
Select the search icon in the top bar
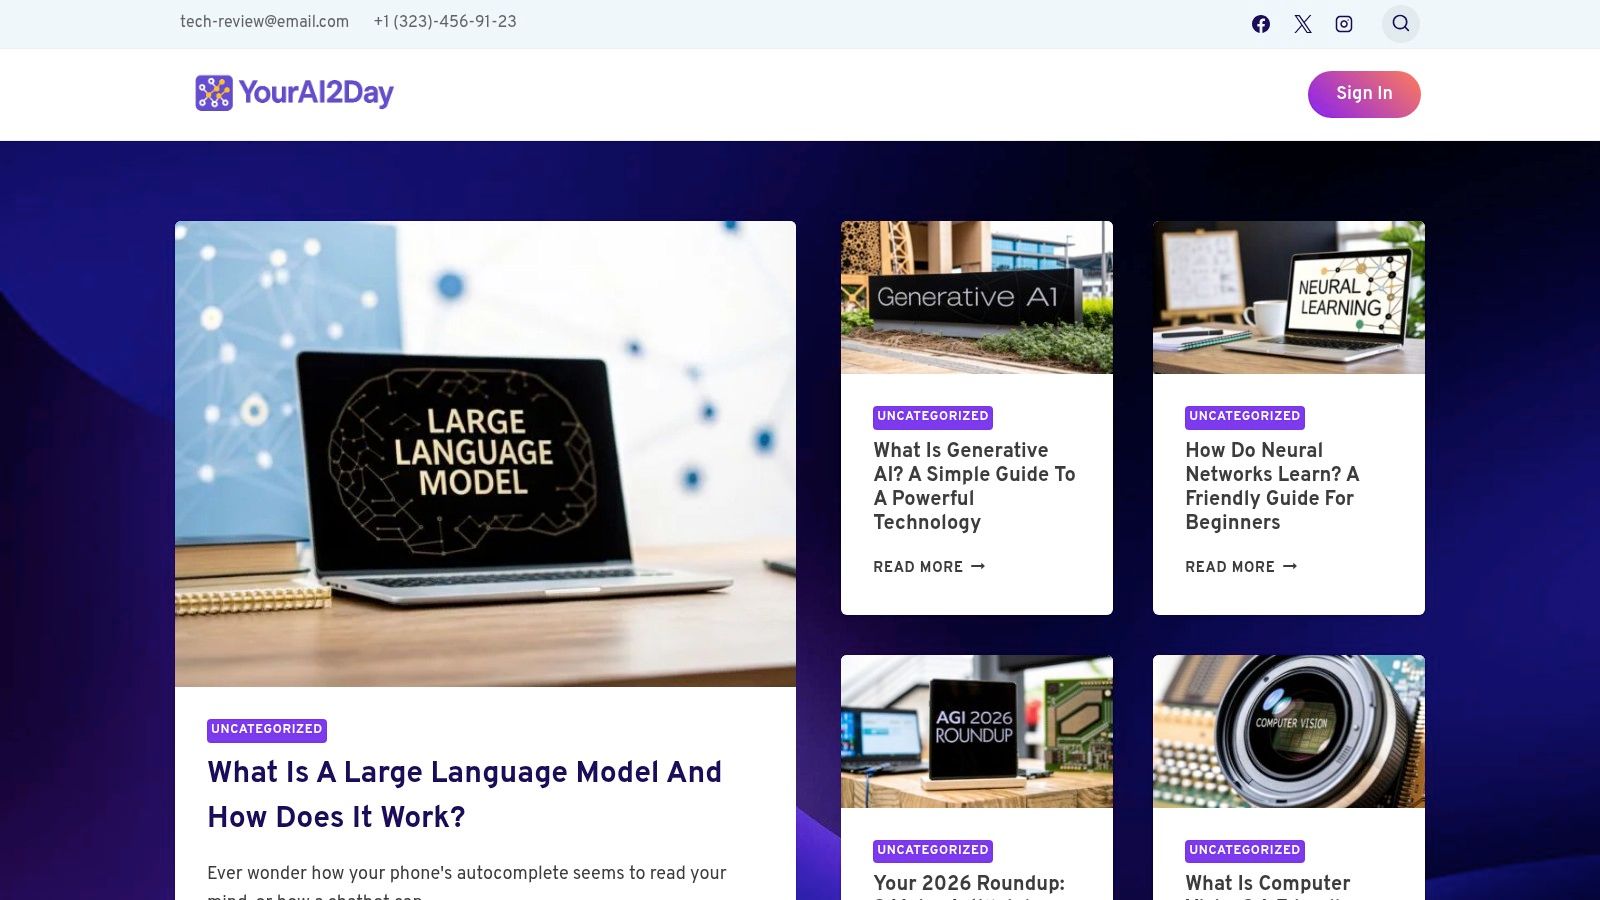(x=1400, y=23)
